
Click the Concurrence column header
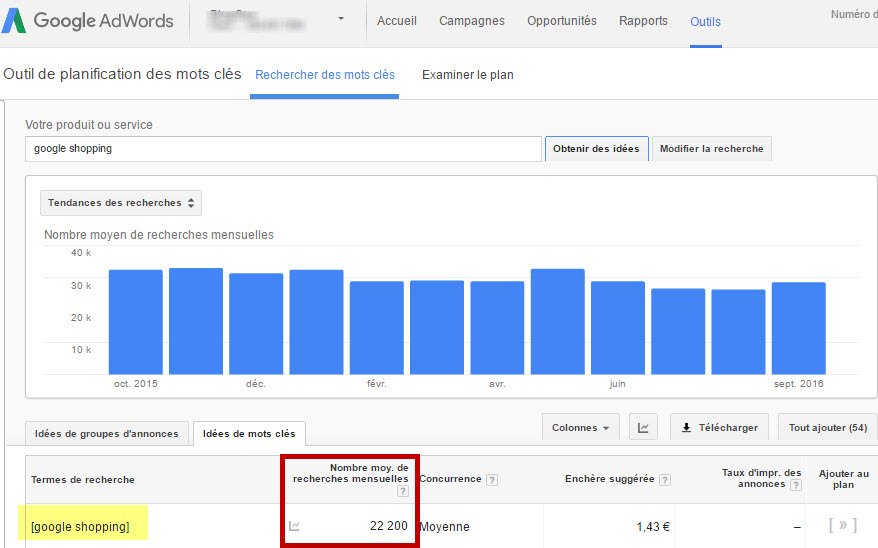click(x=450, y=479)
